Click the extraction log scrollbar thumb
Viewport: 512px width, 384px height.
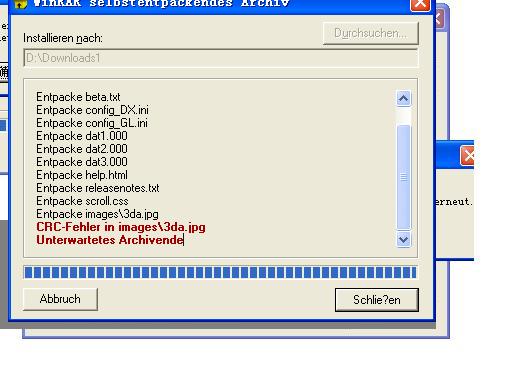click(x=403, y=177)
